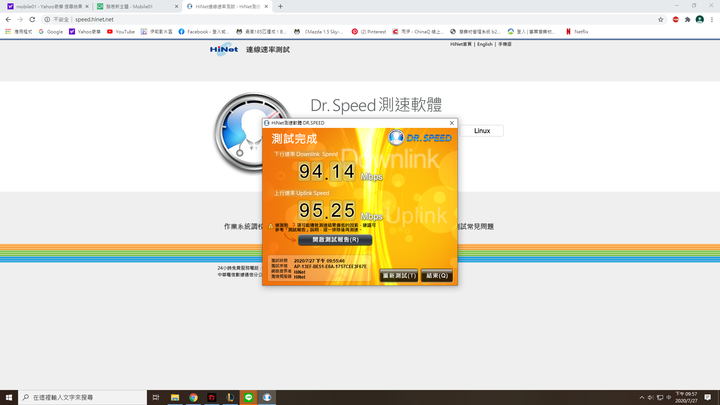Click the HiNet logo on page header

pyautogui.click(x=224, y=49)
